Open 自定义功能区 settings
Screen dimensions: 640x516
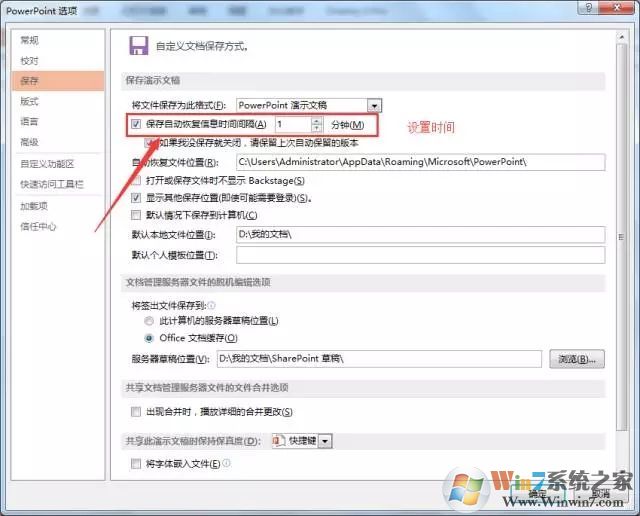47,164
